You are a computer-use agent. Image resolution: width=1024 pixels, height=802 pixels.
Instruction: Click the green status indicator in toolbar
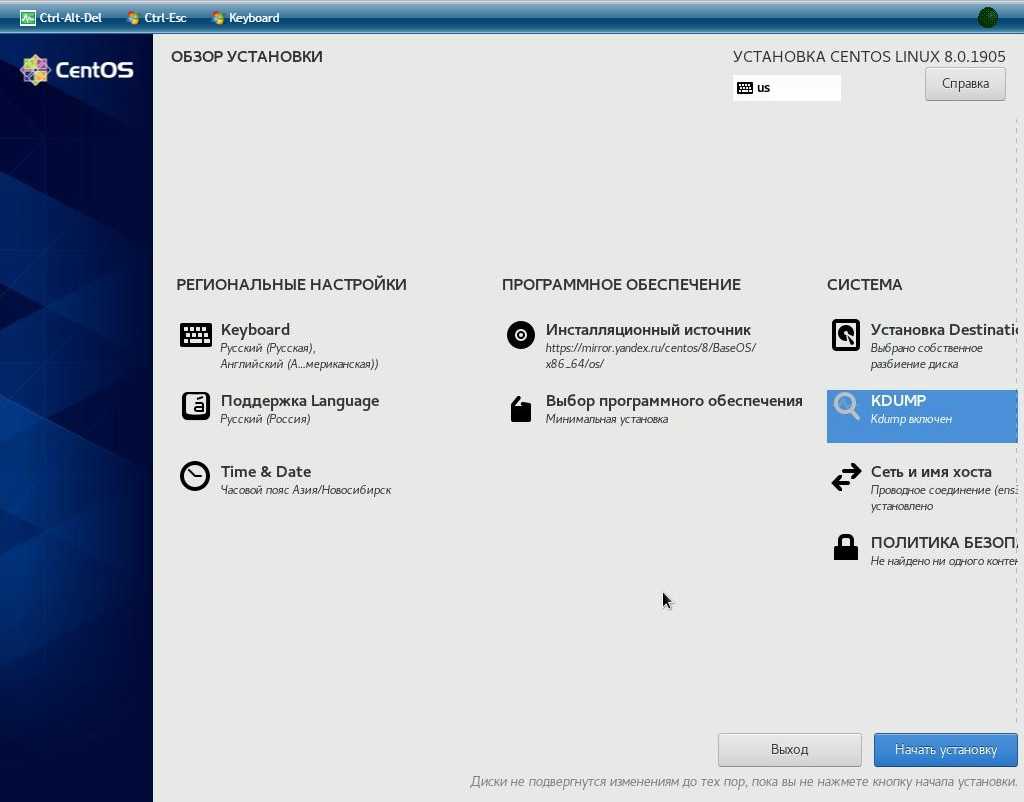tap(987, 18)
